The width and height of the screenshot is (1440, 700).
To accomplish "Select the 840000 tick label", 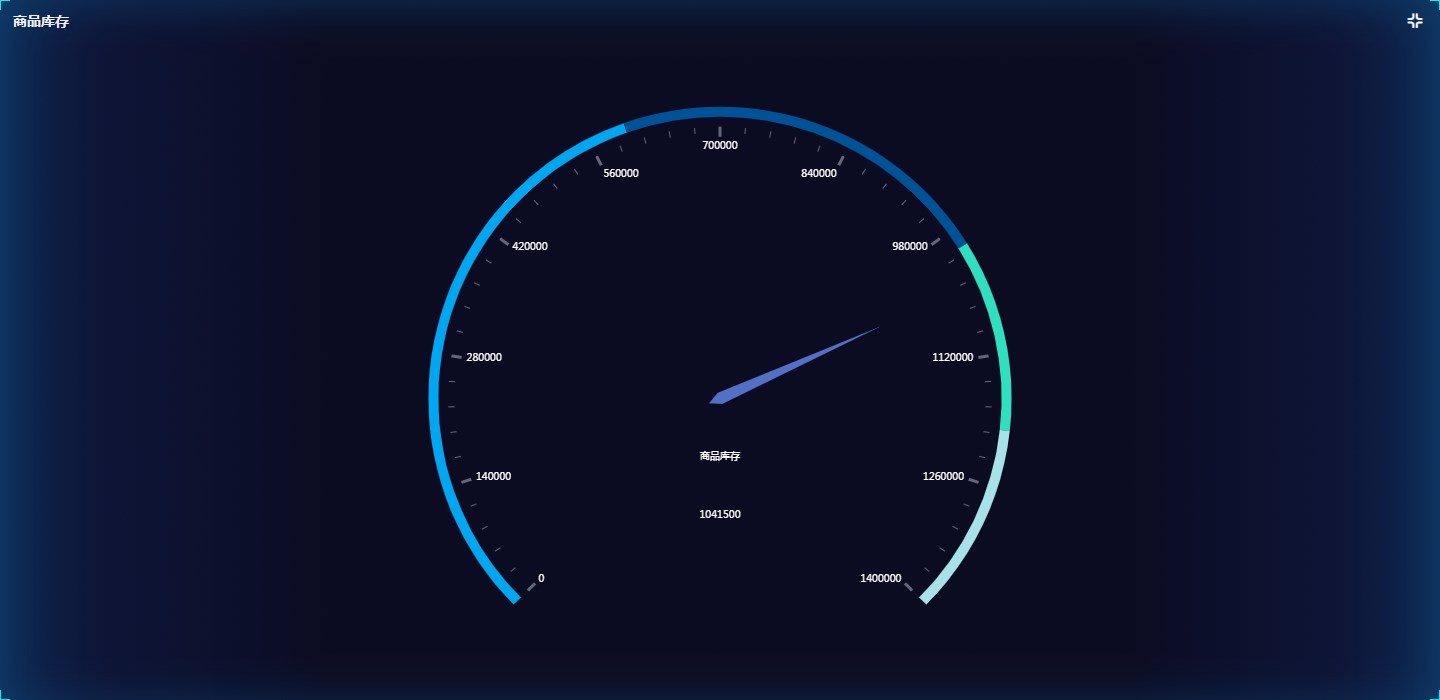I will (x=819, y=173).
